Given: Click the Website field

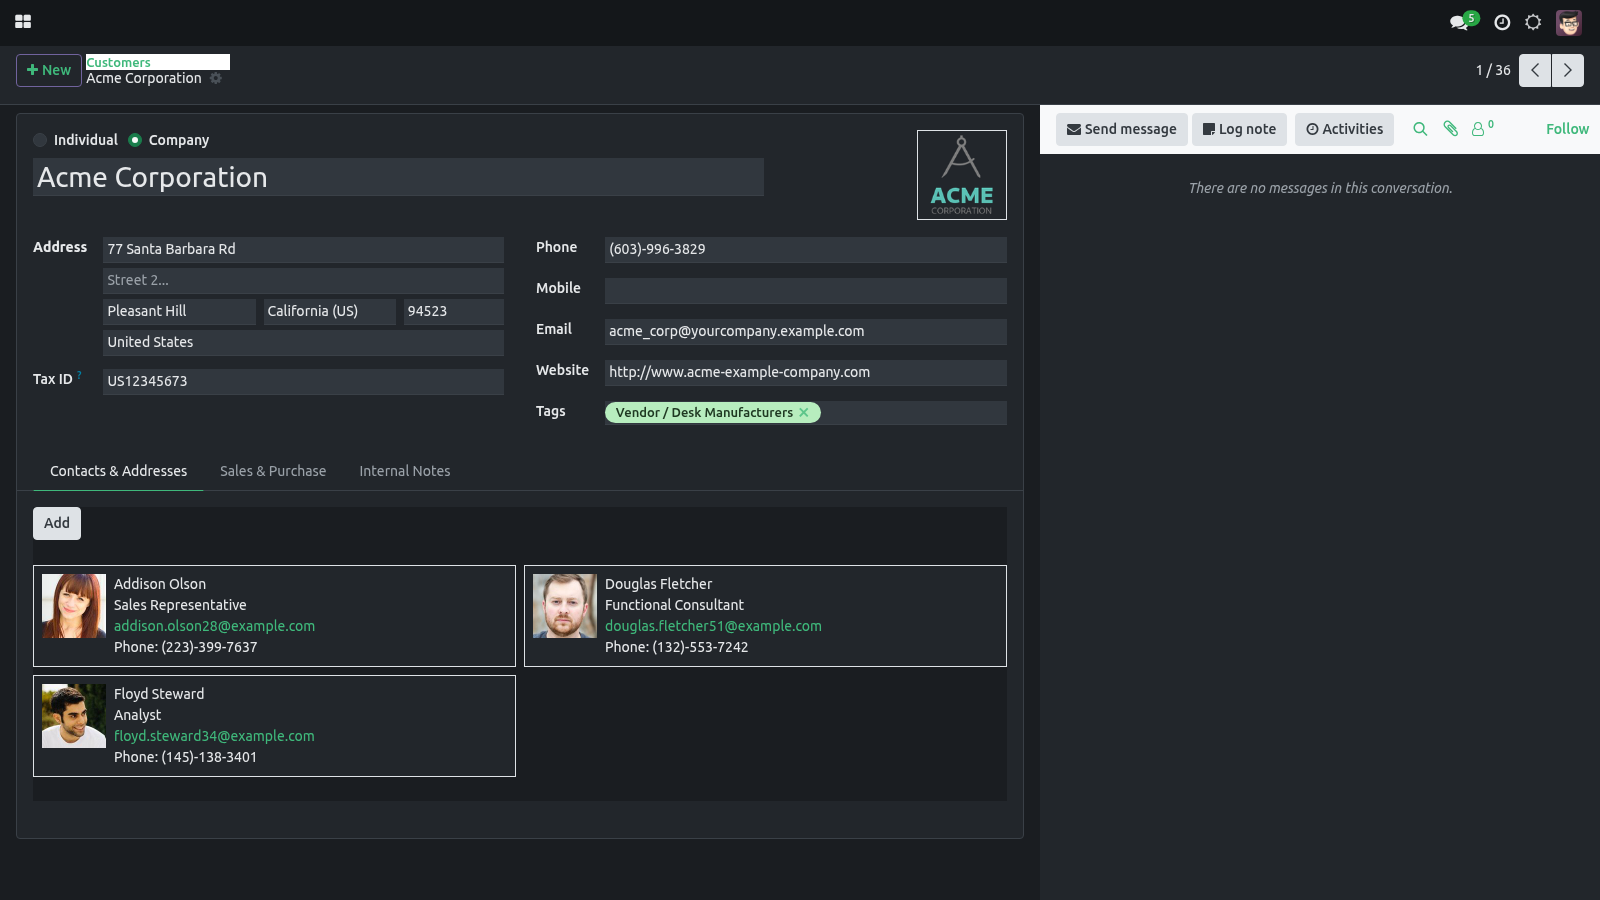Looking at the screenshot, I should (x=805, y=372).
